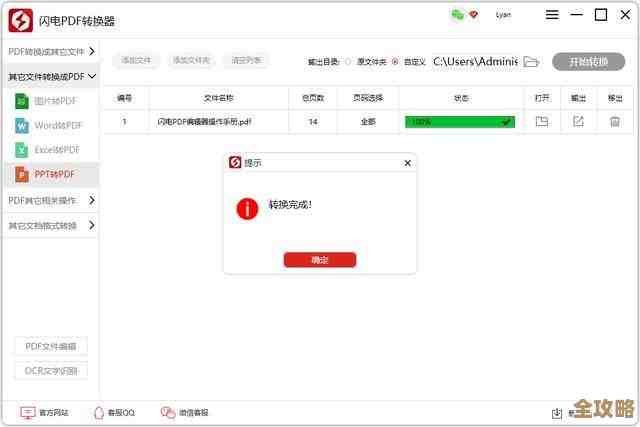Open 官方网站 link at bottom
The width and height of the screenshot is (640, 427).
click(54, 413)
